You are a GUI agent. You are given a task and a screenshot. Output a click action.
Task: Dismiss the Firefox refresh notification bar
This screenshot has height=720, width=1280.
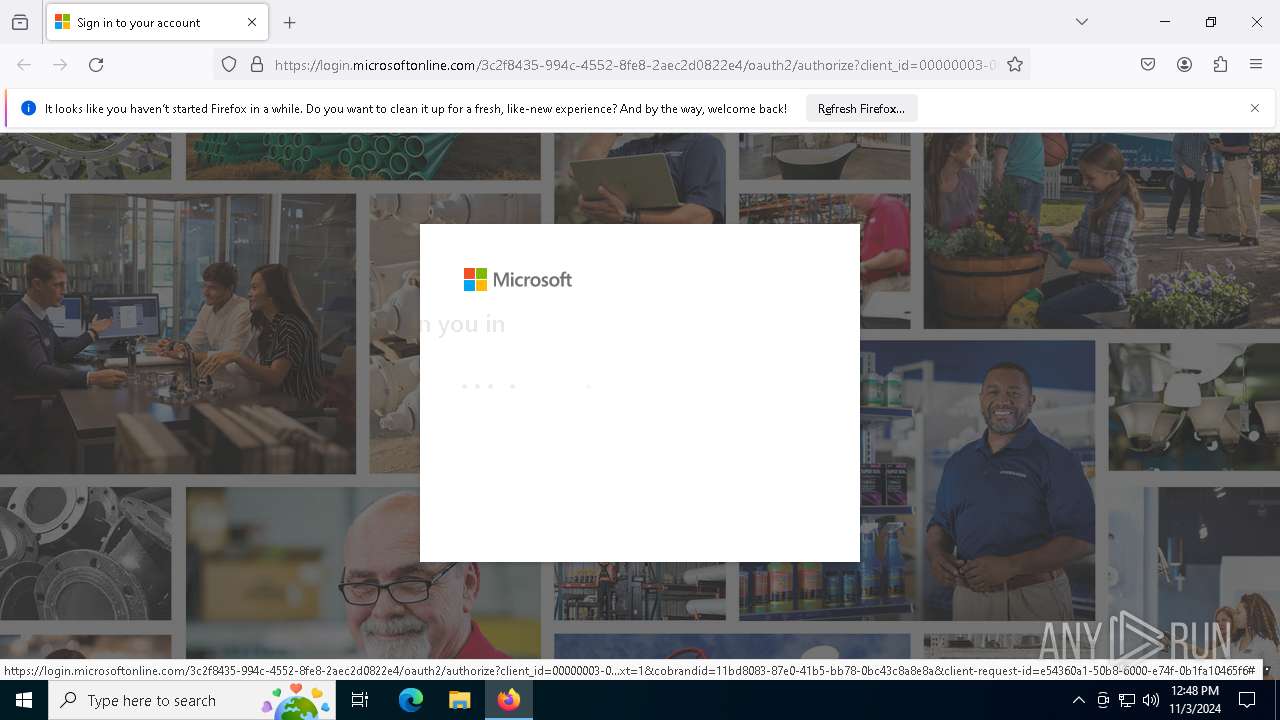1255,108
